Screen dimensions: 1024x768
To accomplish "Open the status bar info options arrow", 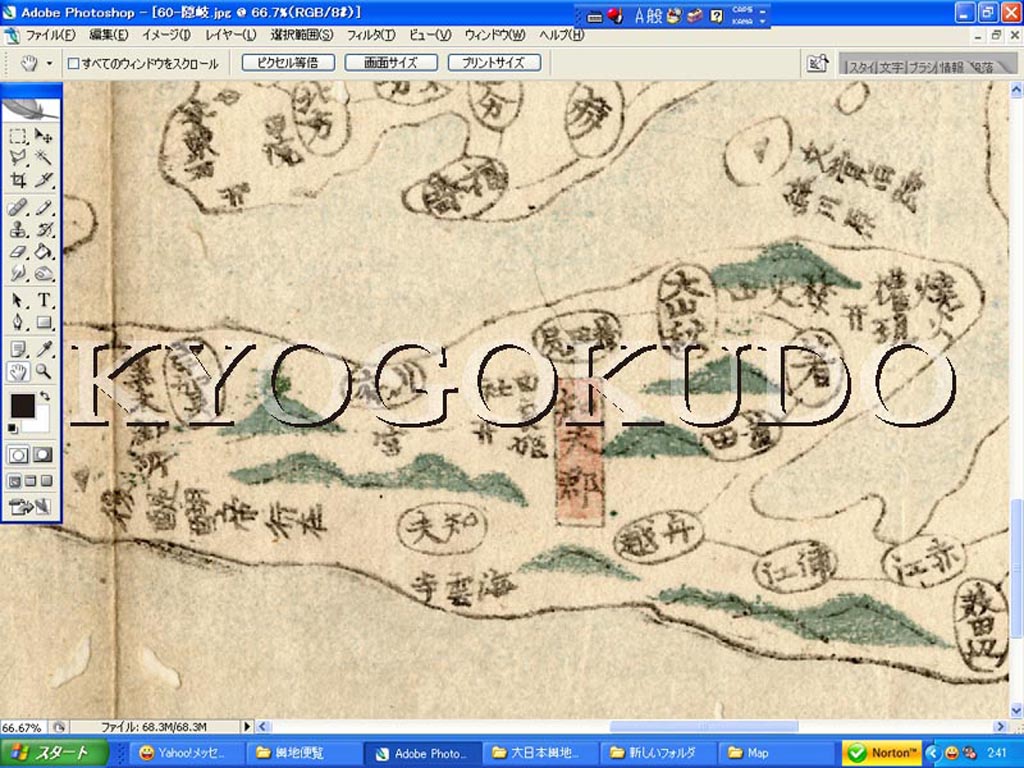I will [247, 726].
